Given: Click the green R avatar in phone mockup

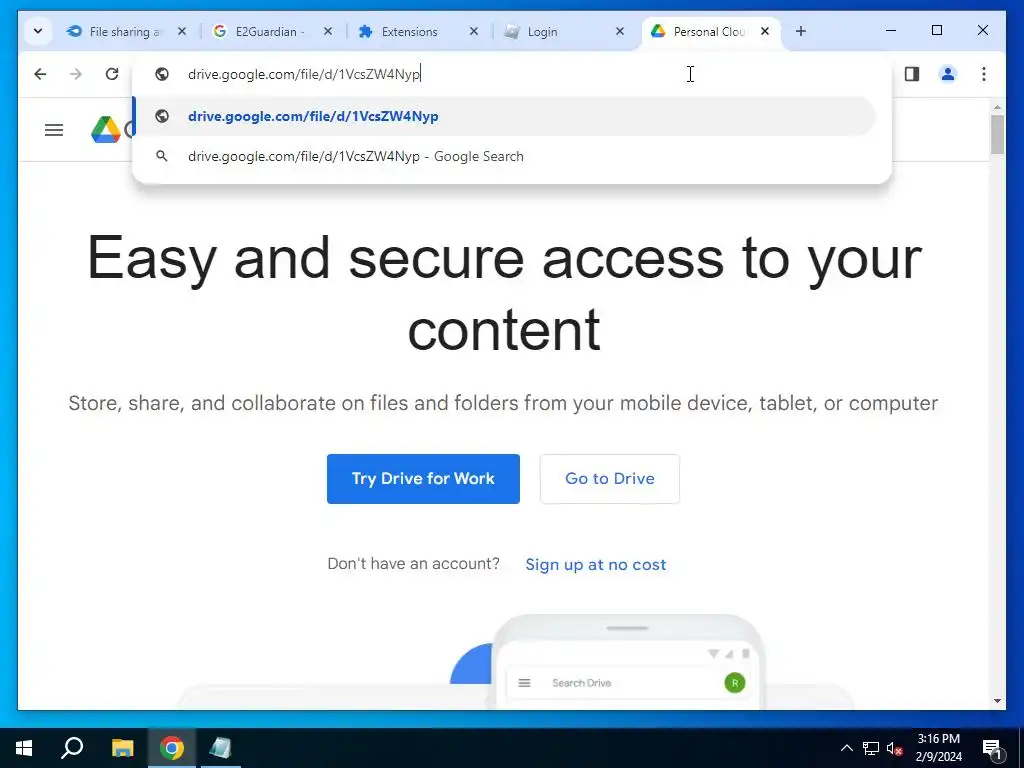Looking at the screenshot, I should pos(735,683).
